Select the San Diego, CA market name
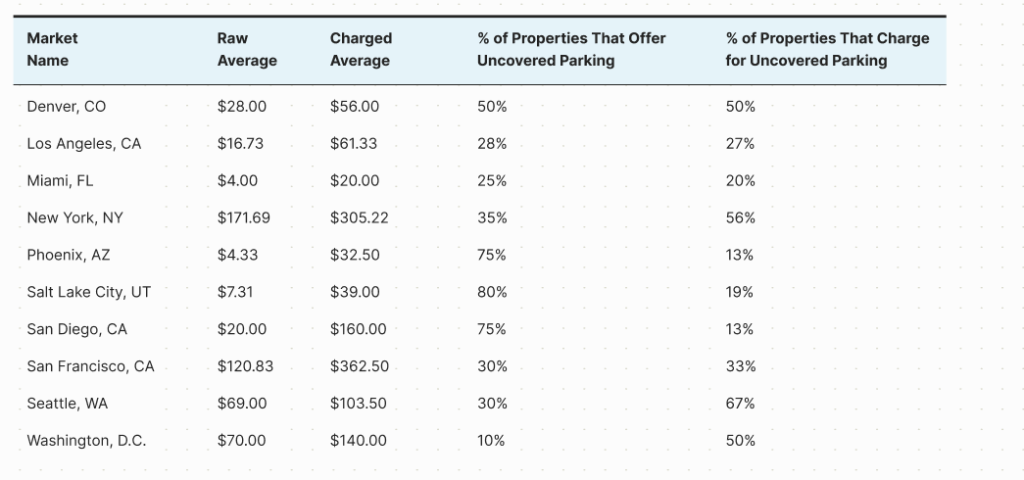 click(77, 329)
